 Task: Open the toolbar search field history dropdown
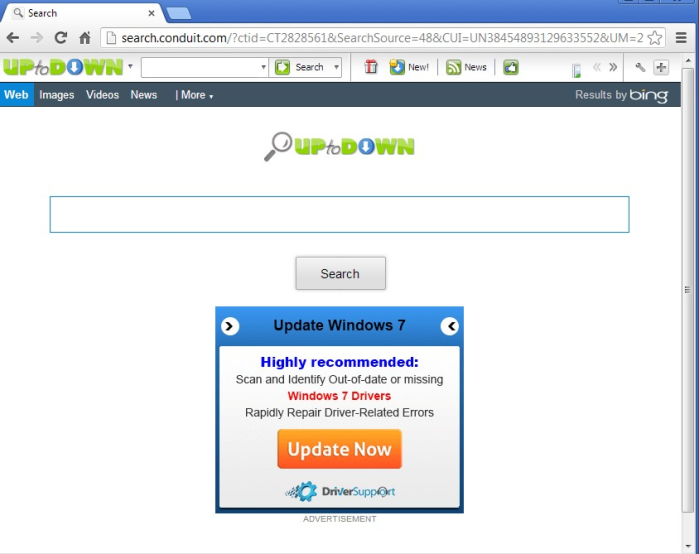(263, 67)
